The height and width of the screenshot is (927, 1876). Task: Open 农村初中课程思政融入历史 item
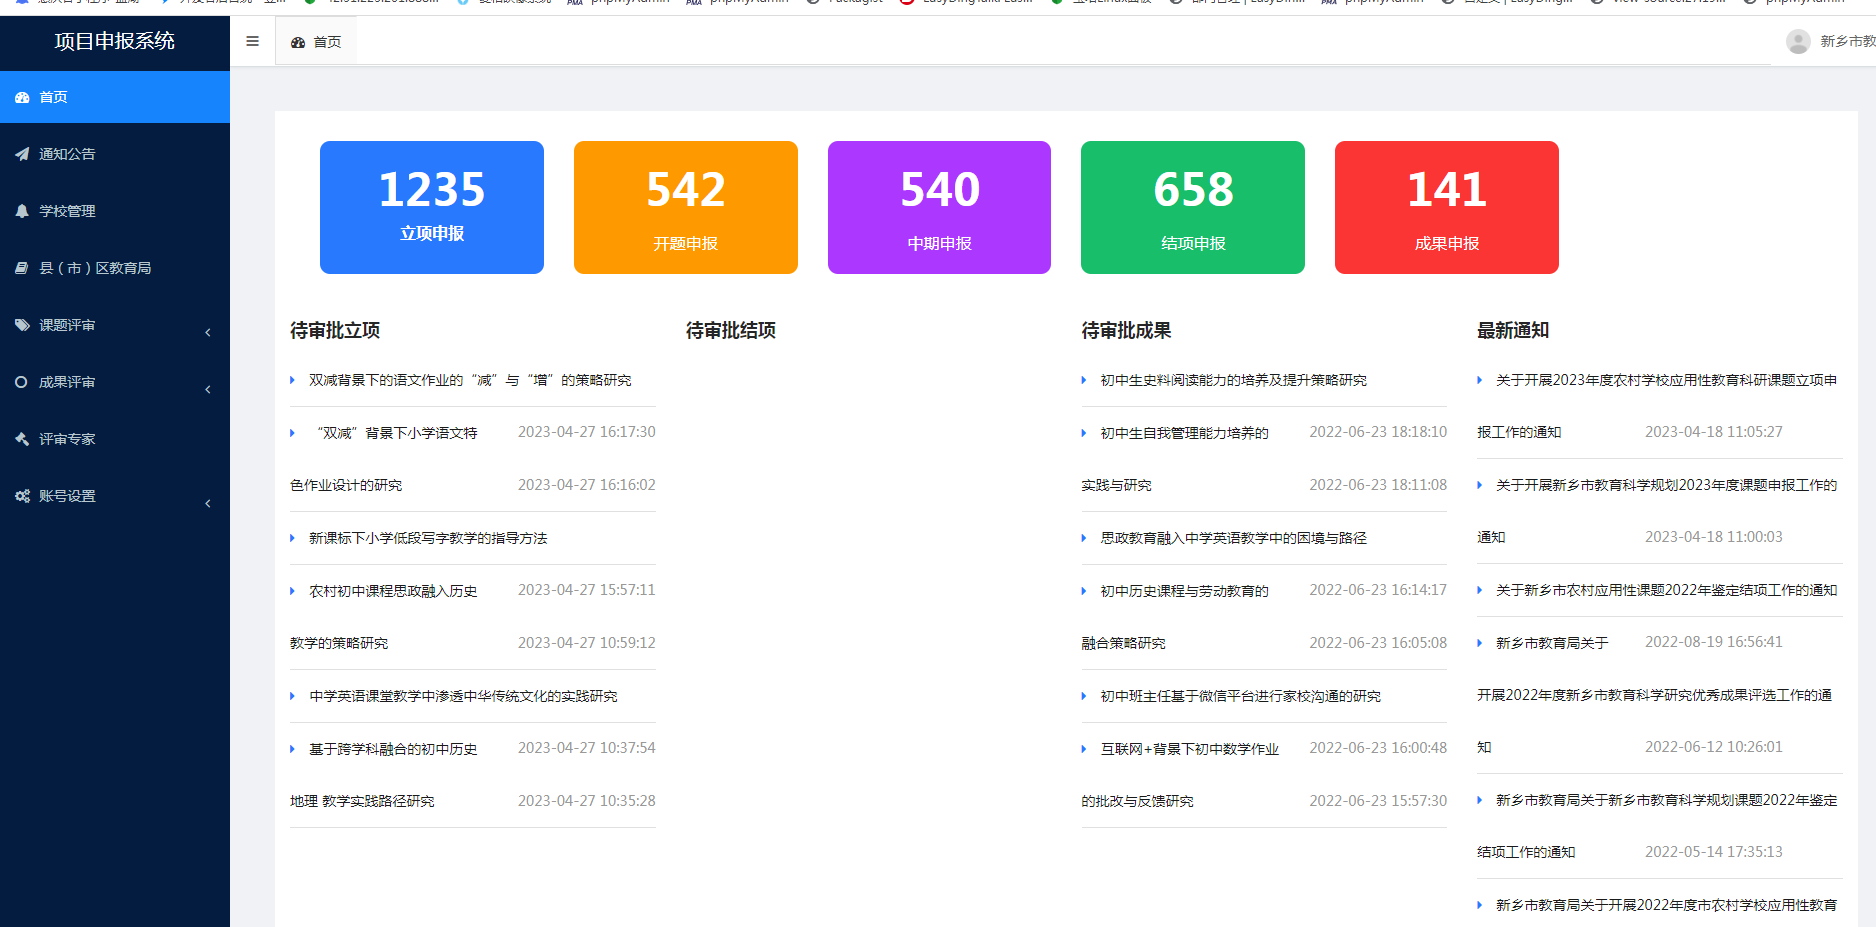(393, 591)
